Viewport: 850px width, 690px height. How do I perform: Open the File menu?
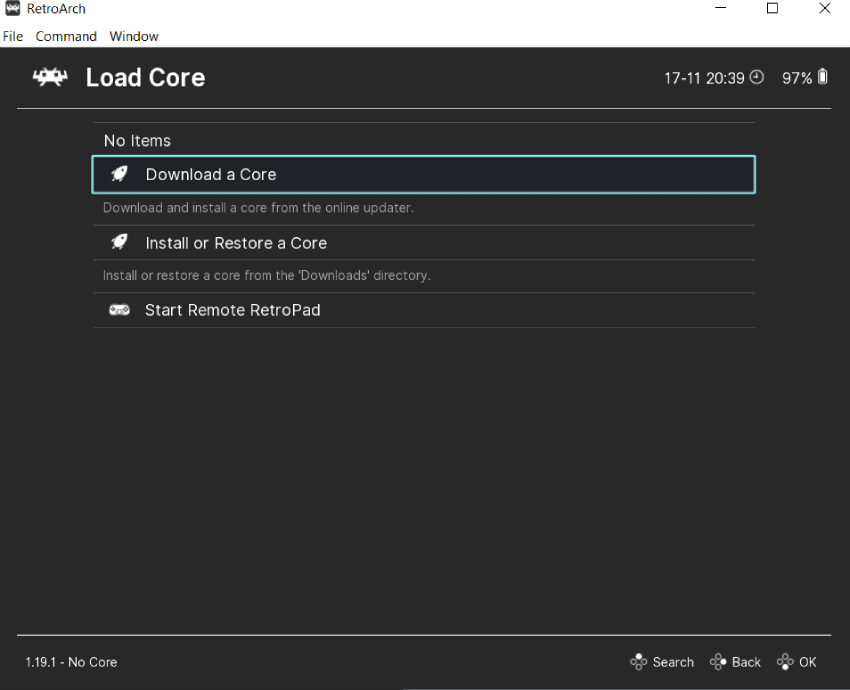point(13,36)
